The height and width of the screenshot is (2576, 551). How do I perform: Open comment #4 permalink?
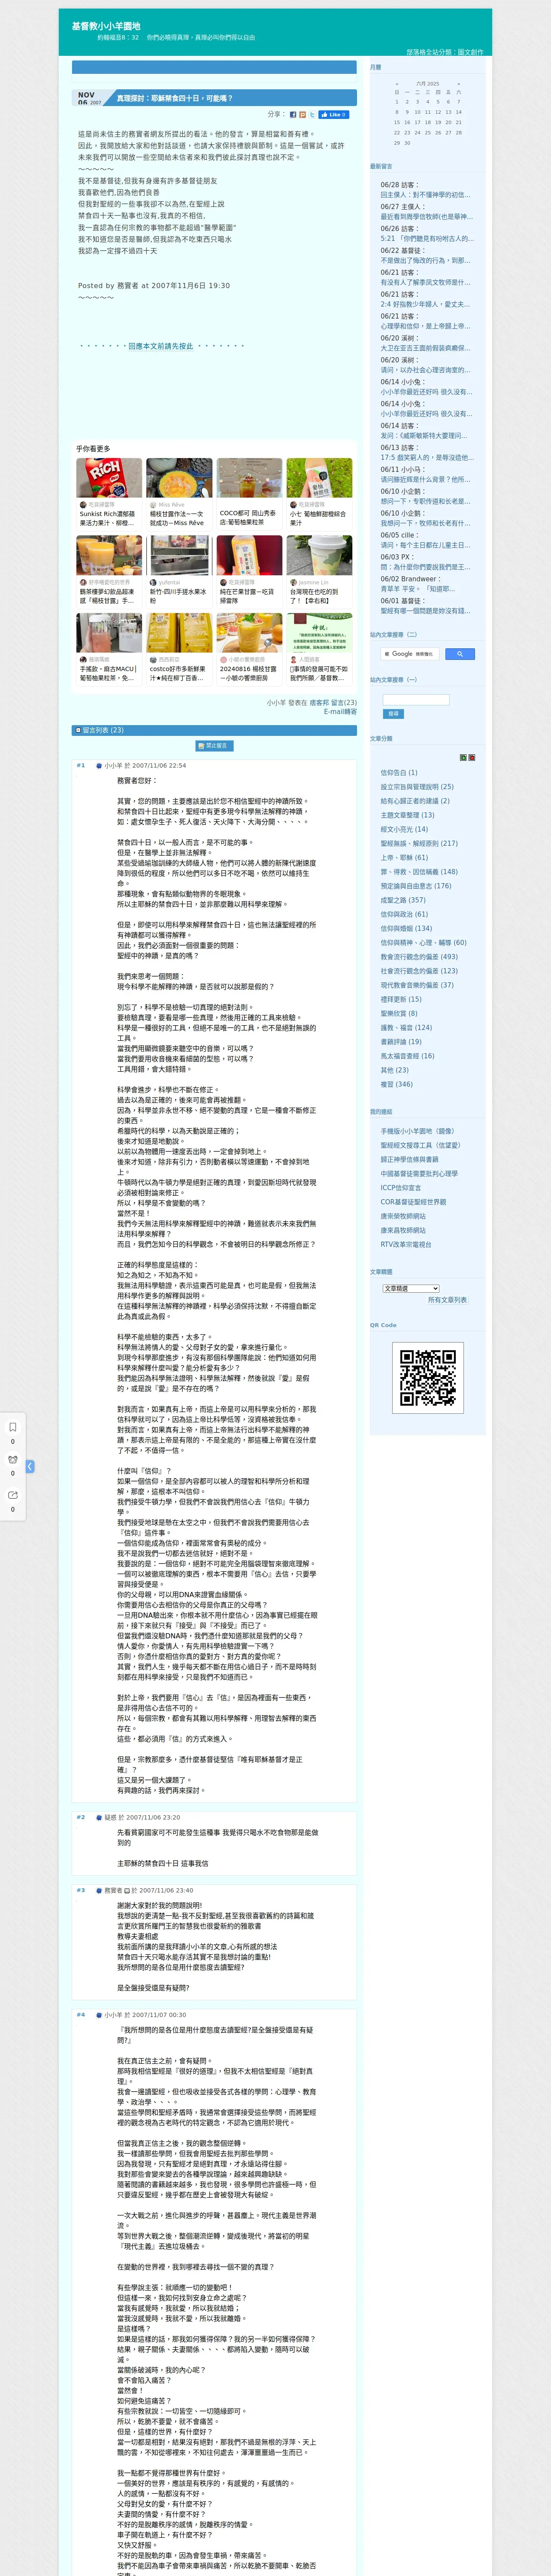click(81, 2015)
